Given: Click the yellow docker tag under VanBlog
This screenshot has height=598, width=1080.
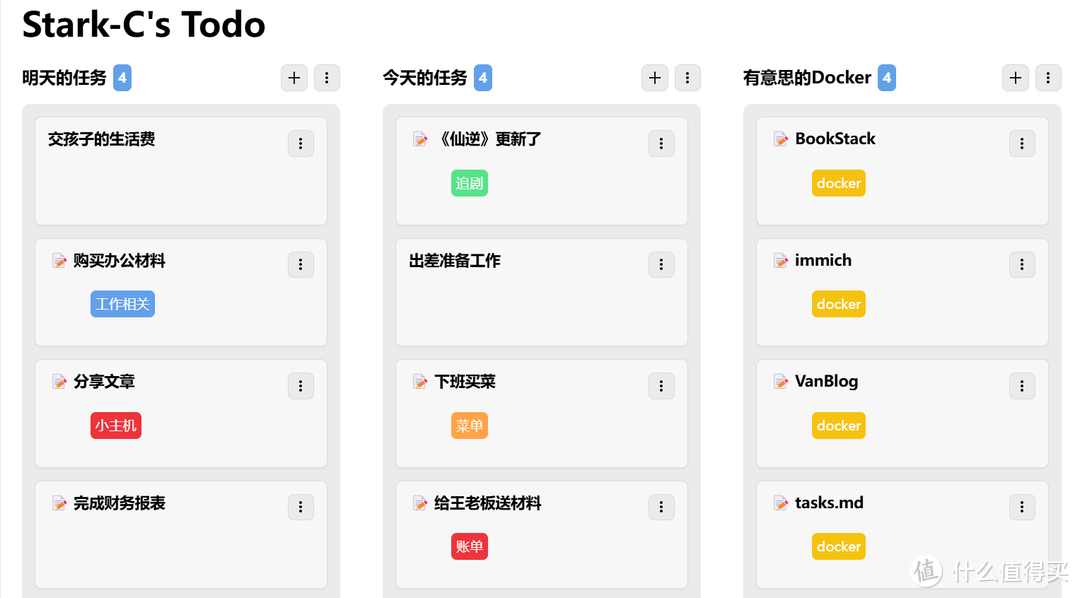Looking at the screenshot, I should tap(838, 426).
